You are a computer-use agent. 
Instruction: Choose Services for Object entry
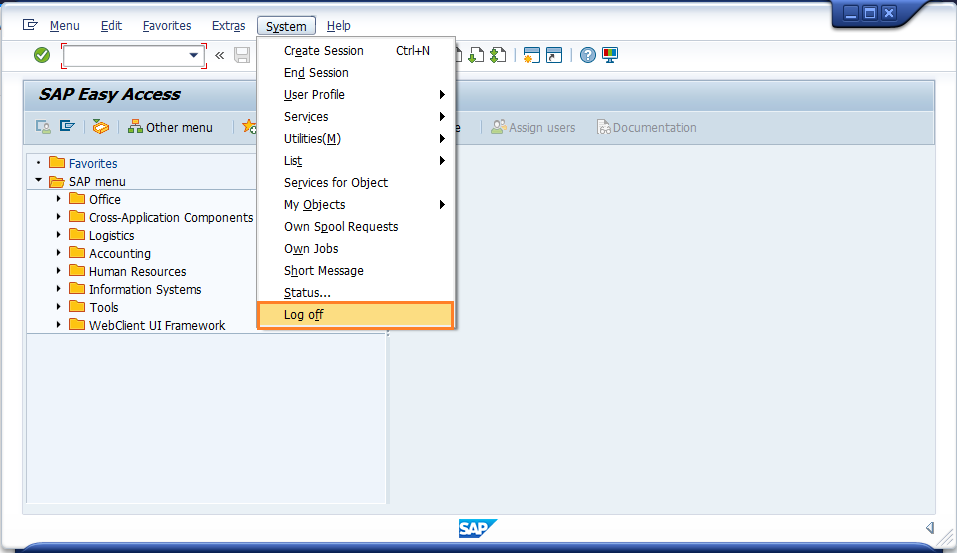pos(356,183)
